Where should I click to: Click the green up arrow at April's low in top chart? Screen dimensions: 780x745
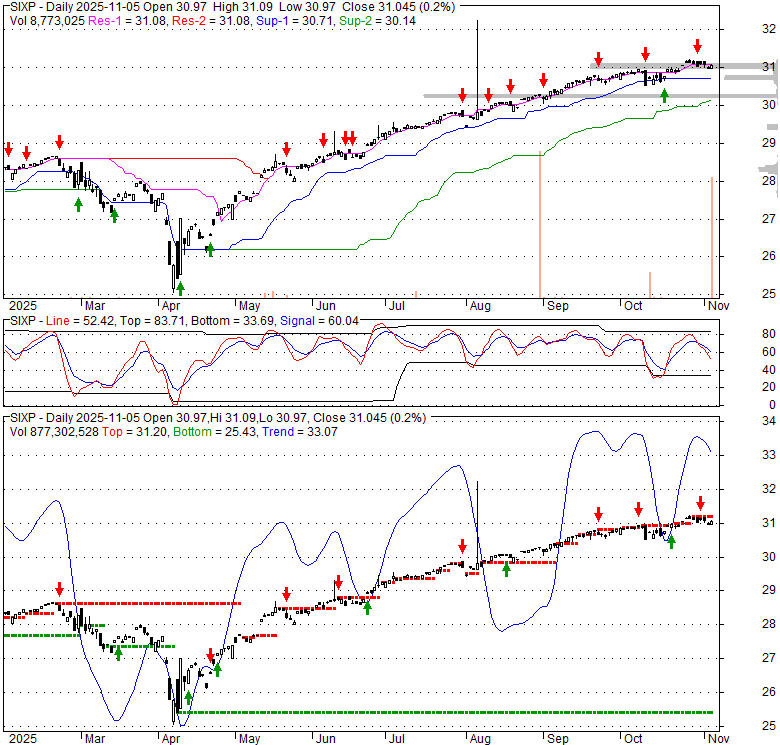(180, 287)
